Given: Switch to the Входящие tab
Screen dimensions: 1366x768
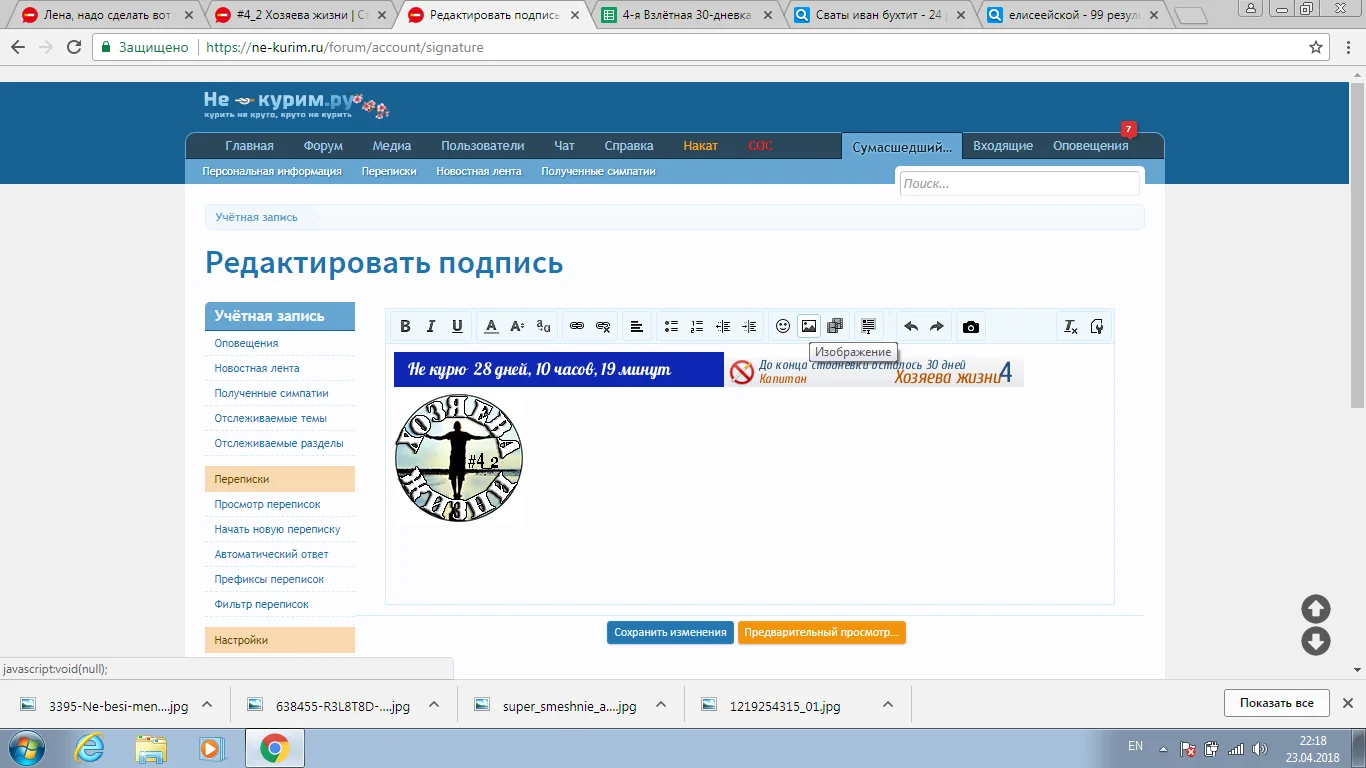Looking at the screenshot, I should pyautogui.click(x=1003, y=146).
